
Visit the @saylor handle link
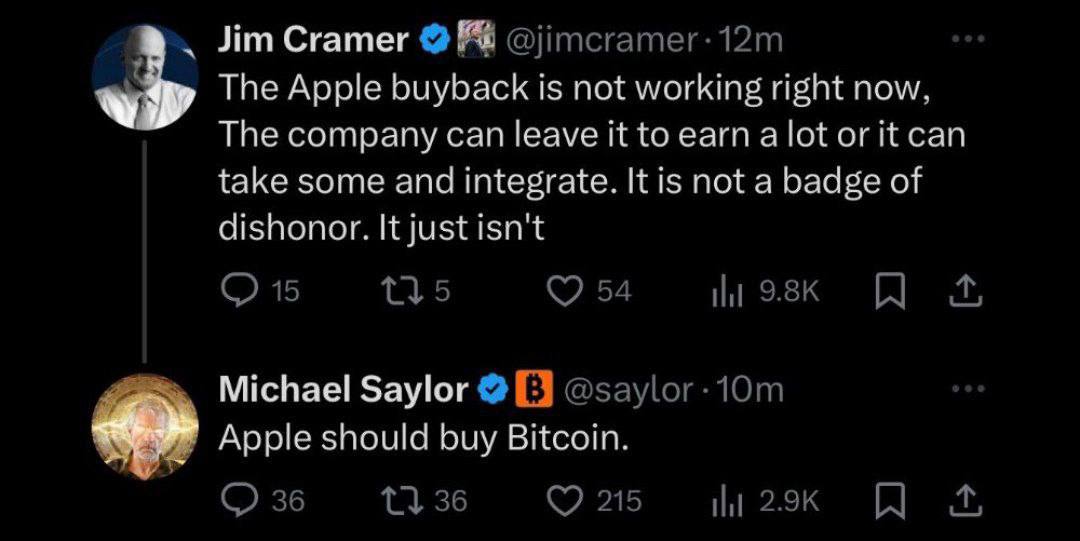pos(628,390)
